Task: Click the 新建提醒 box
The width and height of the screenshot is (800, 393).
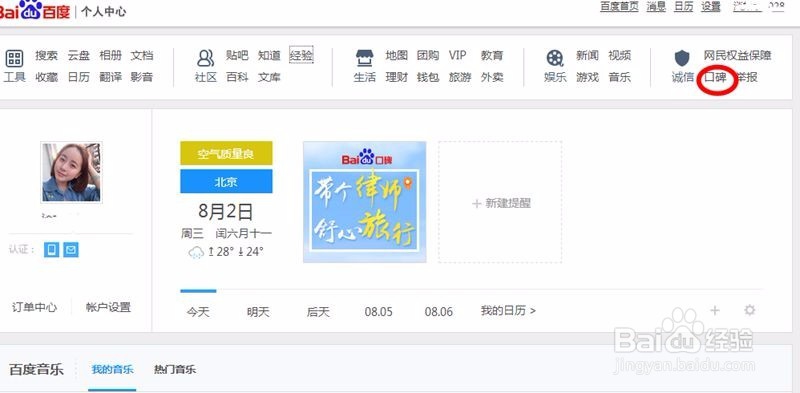Action: tap(501, 203)
